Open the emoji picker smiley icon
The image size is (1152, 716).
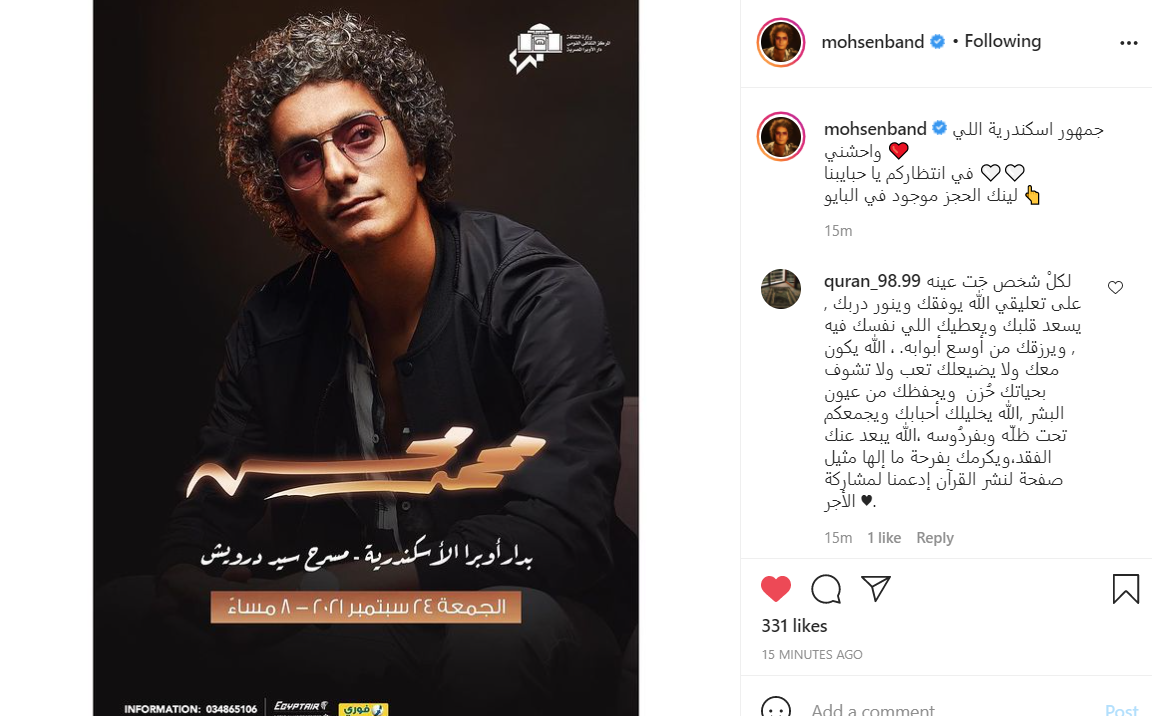776,708
